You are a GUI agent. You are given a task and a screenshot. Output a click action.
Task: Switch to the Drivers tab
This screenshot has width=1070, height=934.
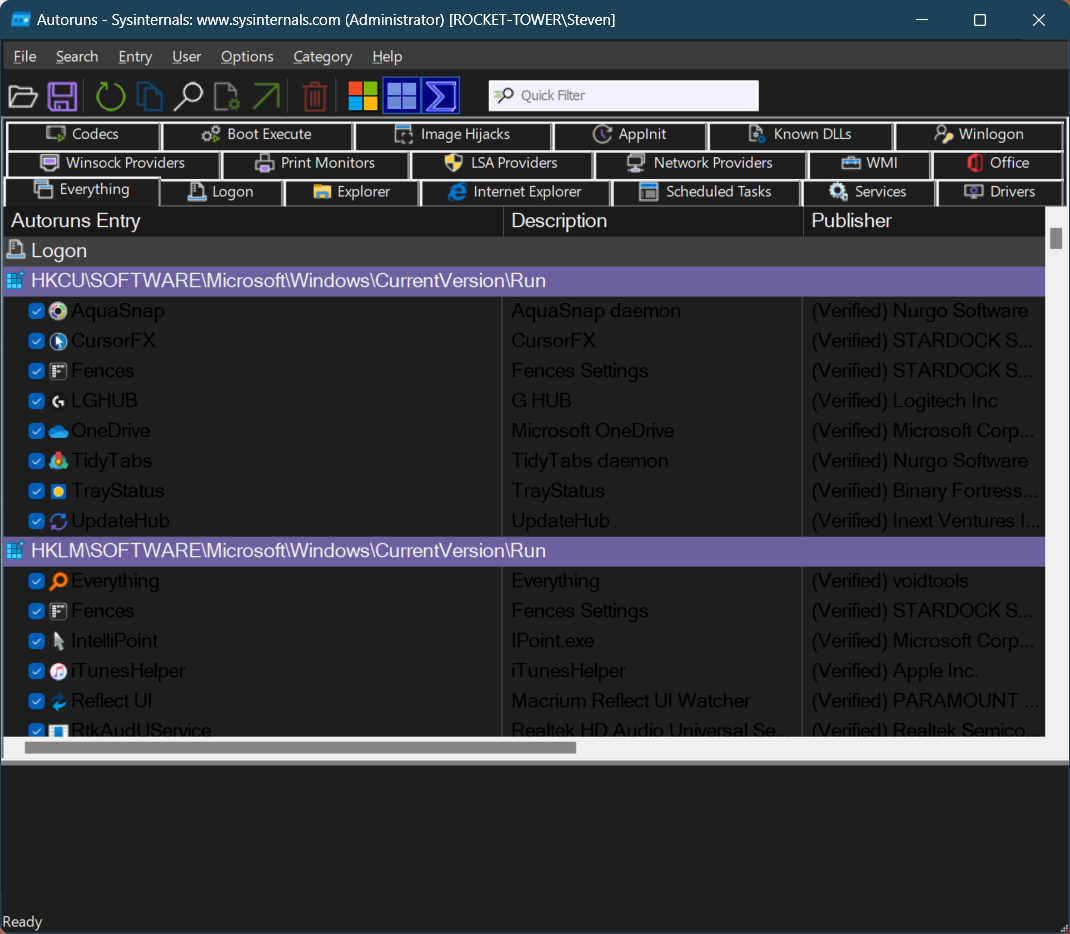pos(1000,192)
